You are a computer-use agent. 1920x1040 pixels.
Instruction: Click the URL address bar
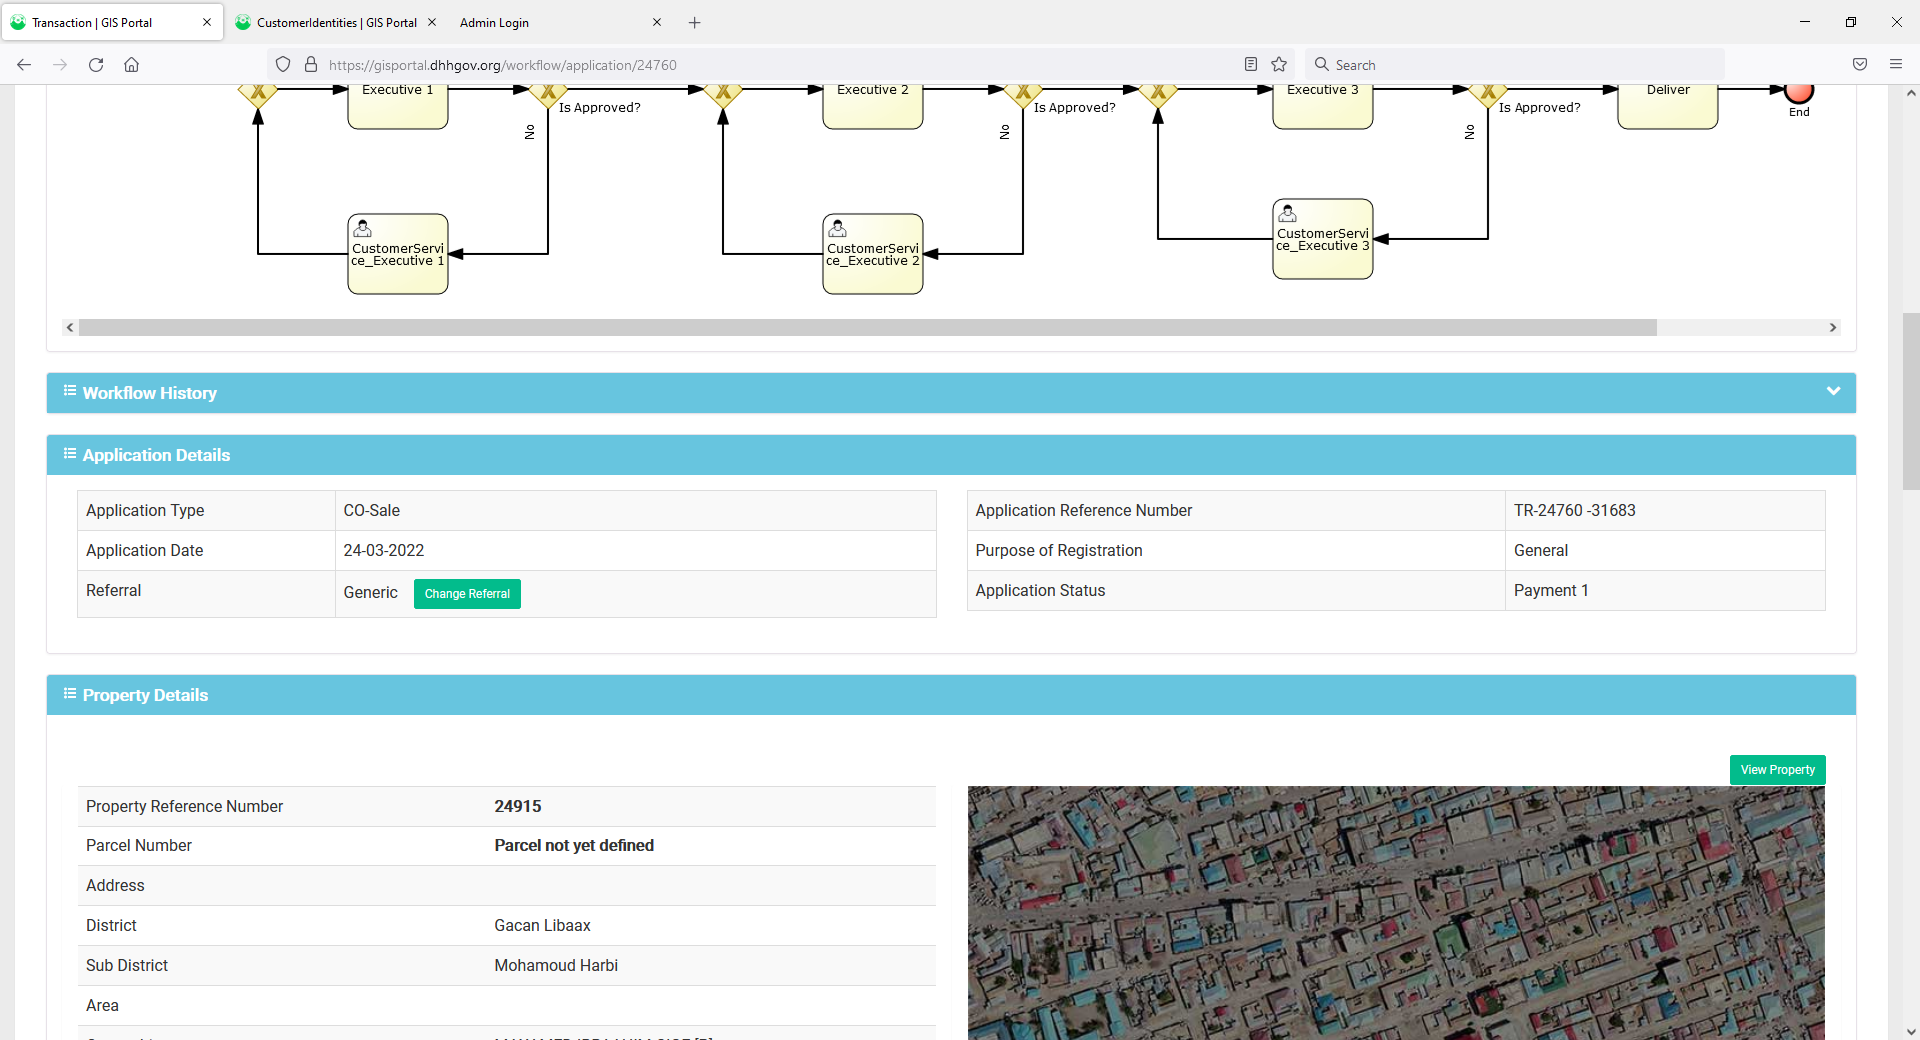coord(780,65)
